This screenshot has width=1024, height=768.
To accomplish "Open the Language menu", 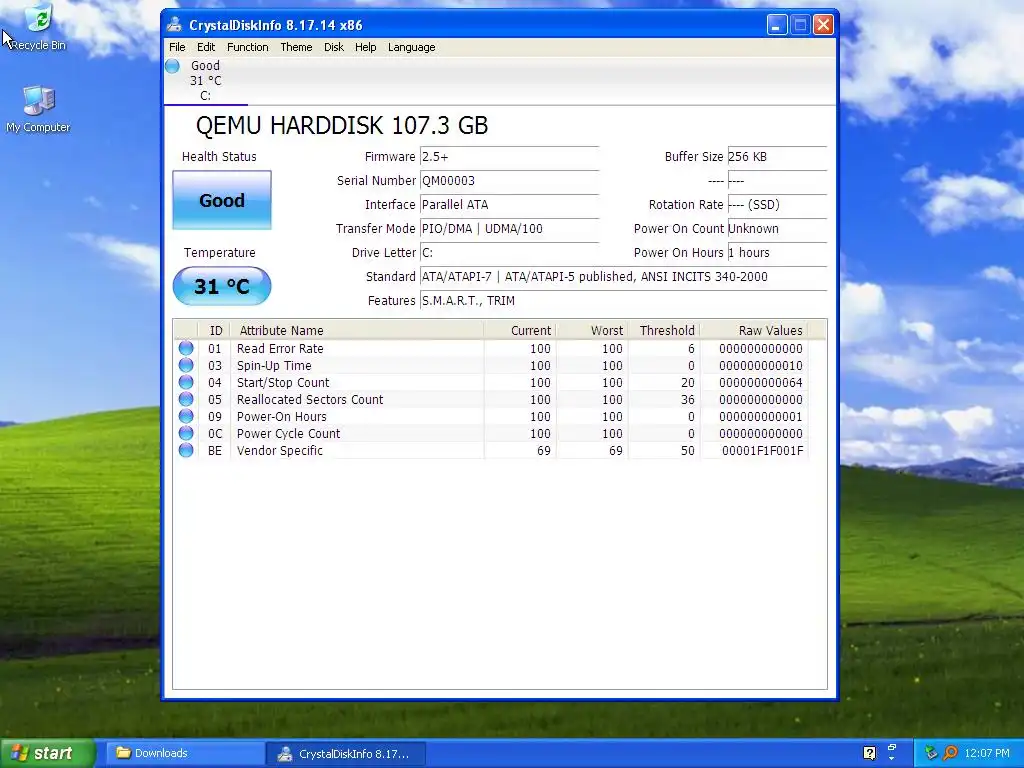I will tap(411, 47).
